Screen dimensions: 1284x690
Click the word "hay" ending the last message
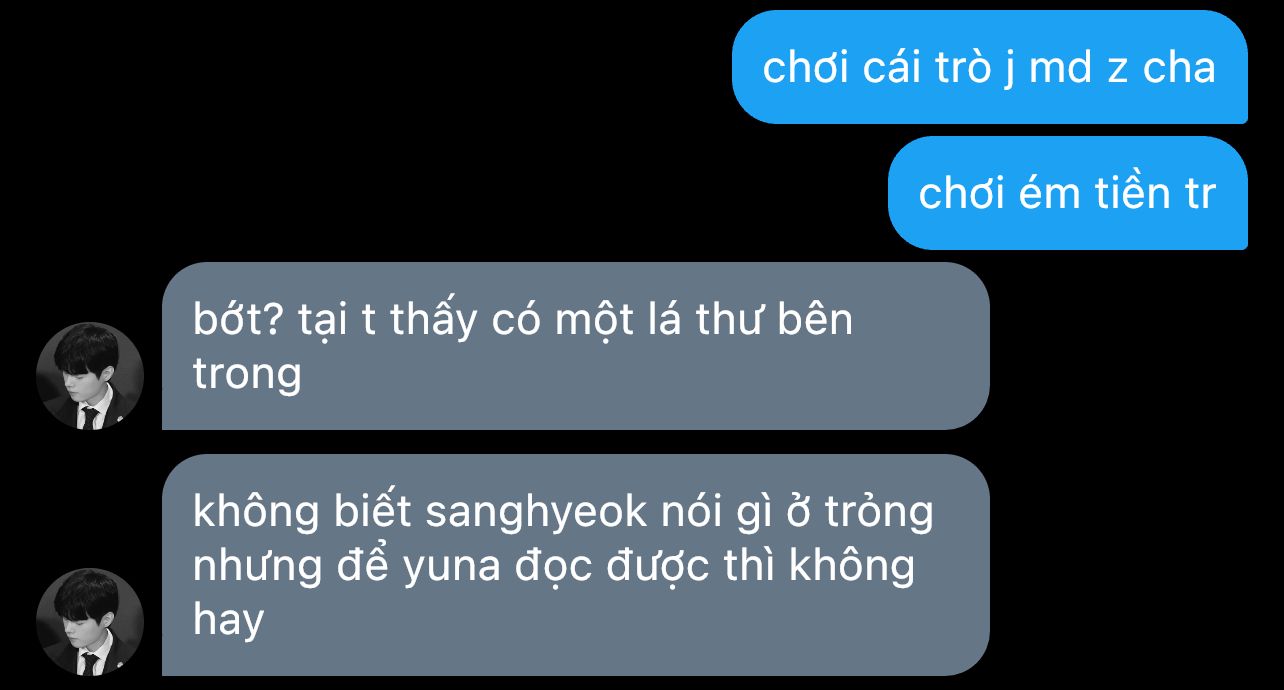click(x=228, y=621)
